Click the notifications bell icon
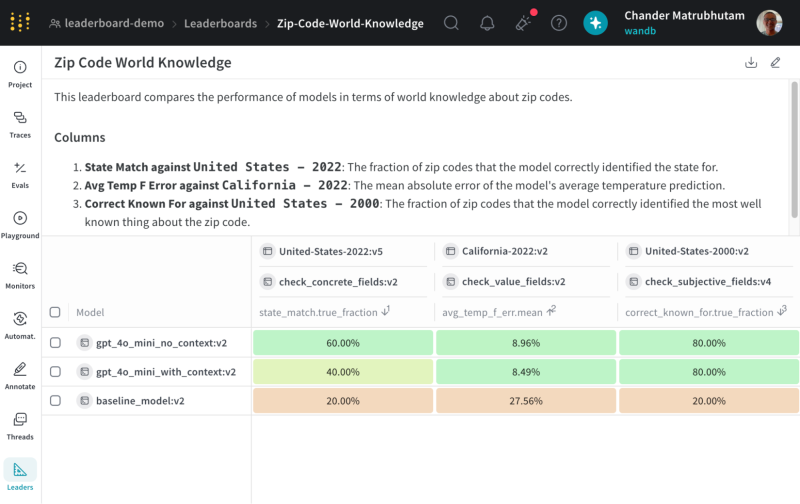The height and width of the screenshot is (504, 800). coord(487,23)
